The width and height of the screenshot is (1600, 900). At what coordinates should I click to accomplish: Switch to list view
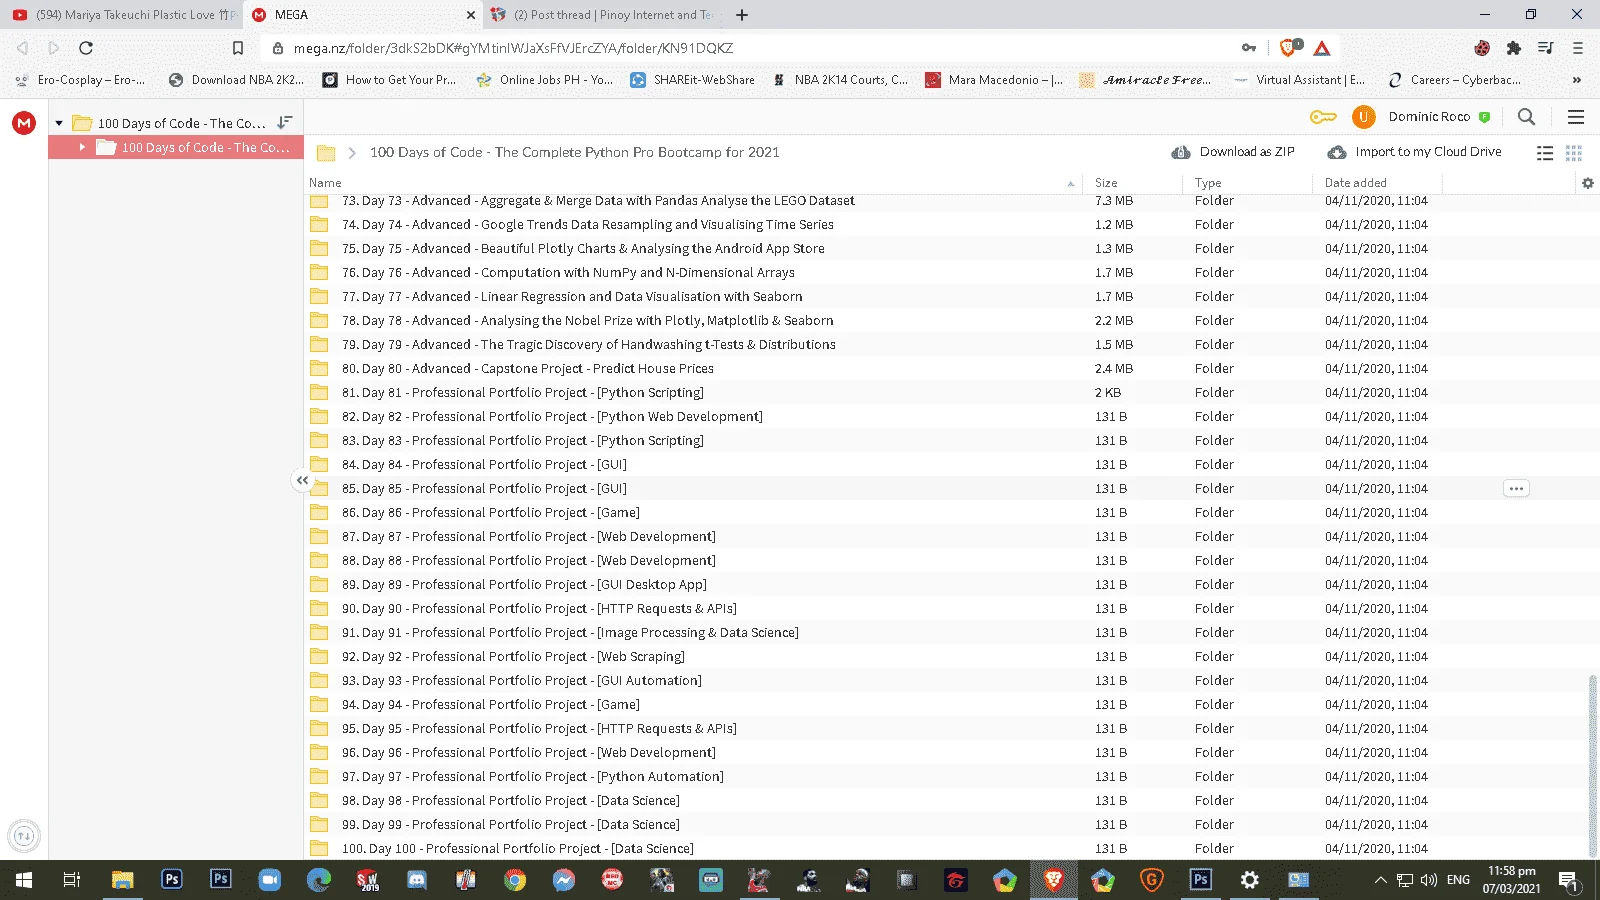[x=1545, y=153]
